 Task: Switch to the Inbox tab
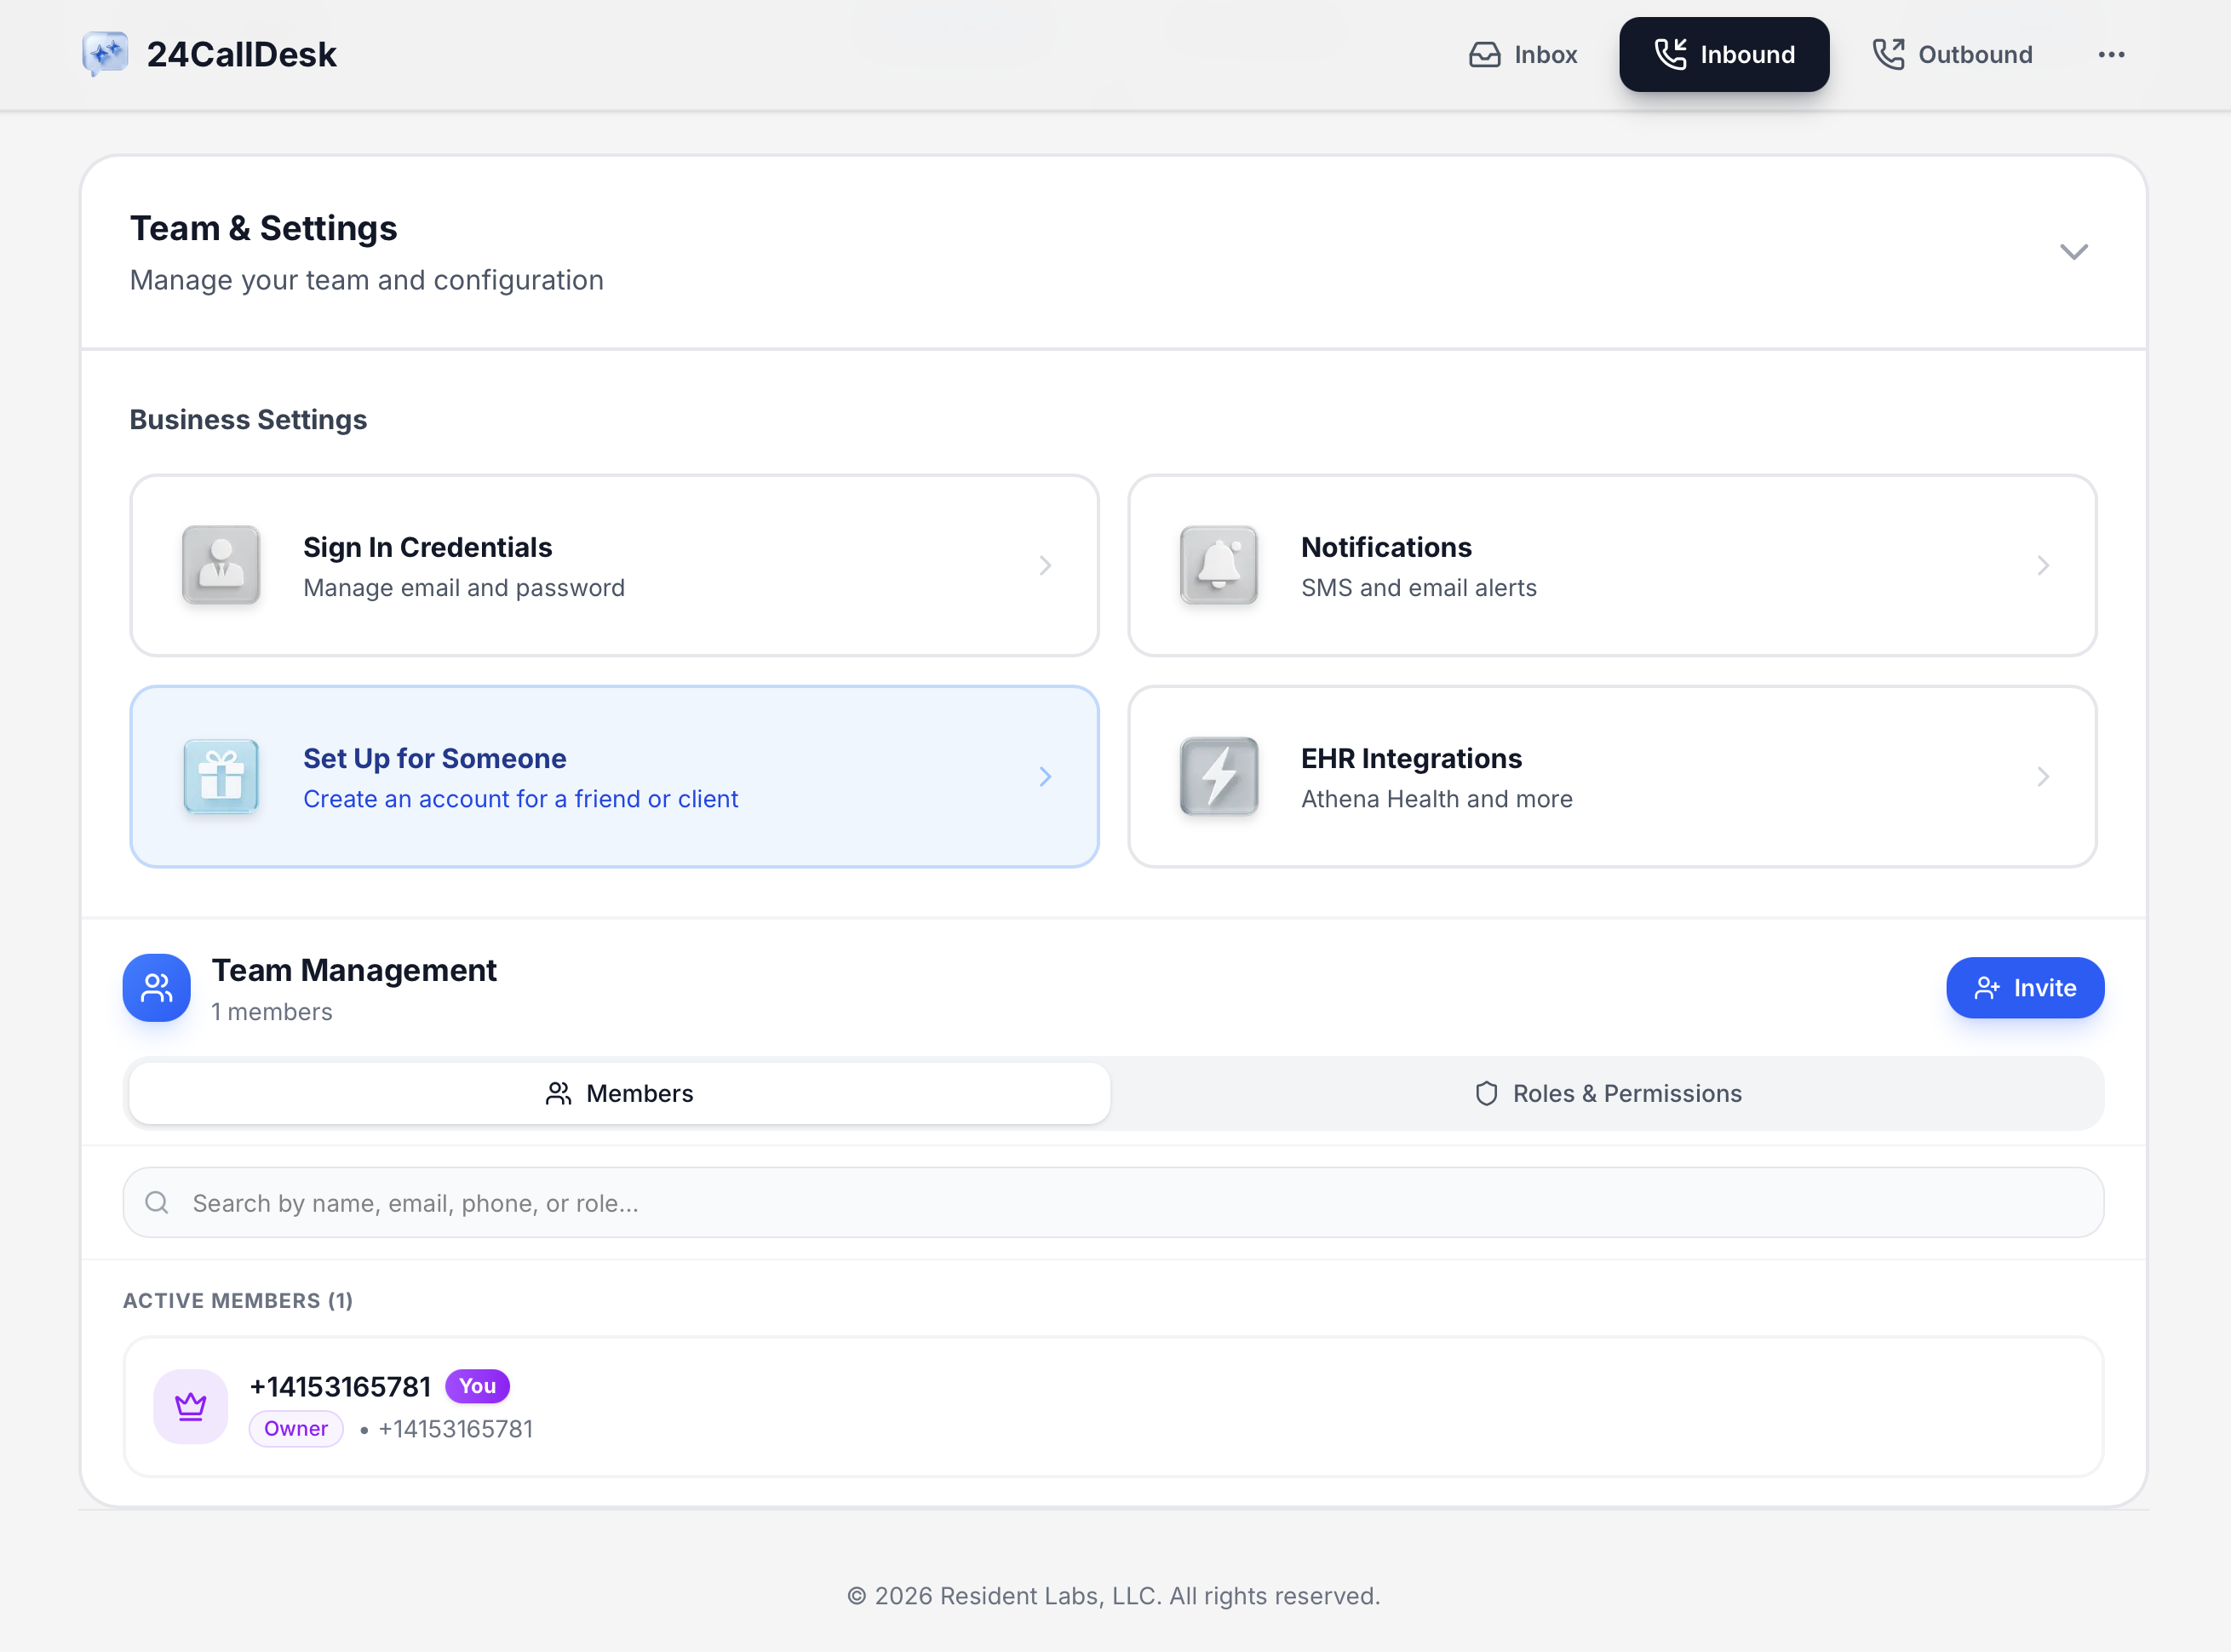click(x=1523, y=55)
